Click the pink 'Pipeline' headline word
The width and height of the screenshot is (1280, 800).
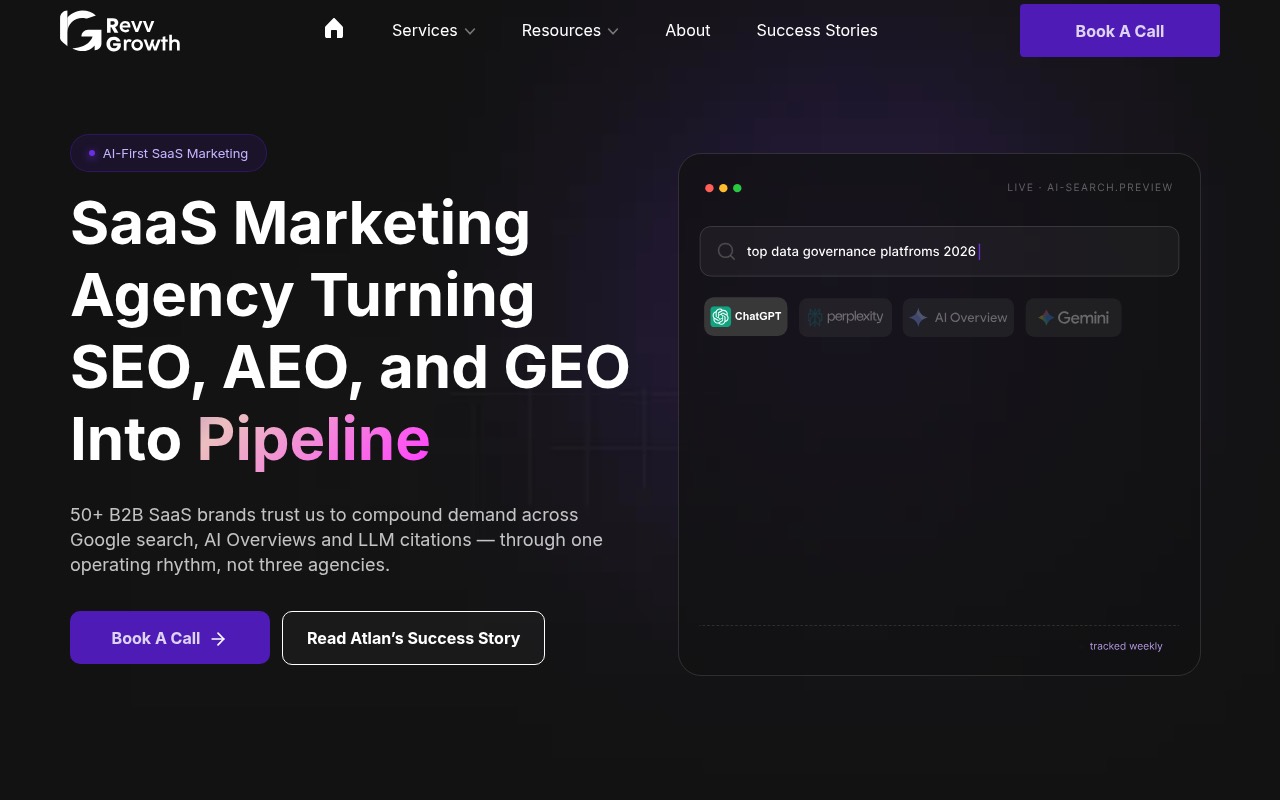point(313,440)
